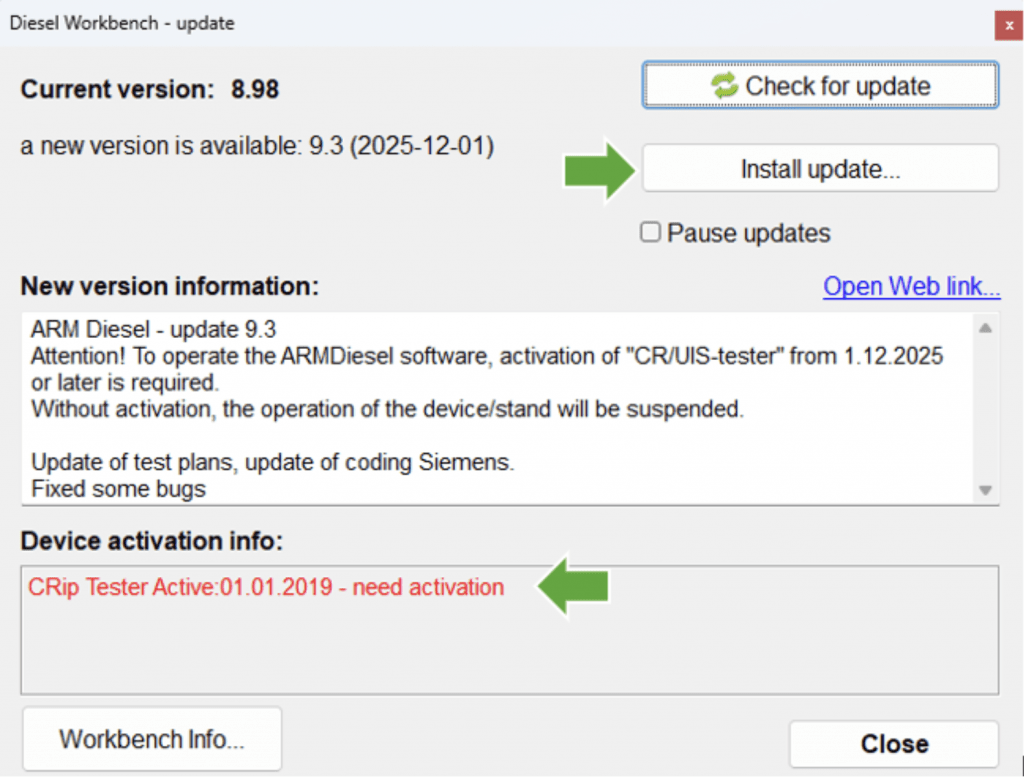Click the Current version 8.98 text
The height and width of the screenshot is (777, 1024).
point(150,89)
